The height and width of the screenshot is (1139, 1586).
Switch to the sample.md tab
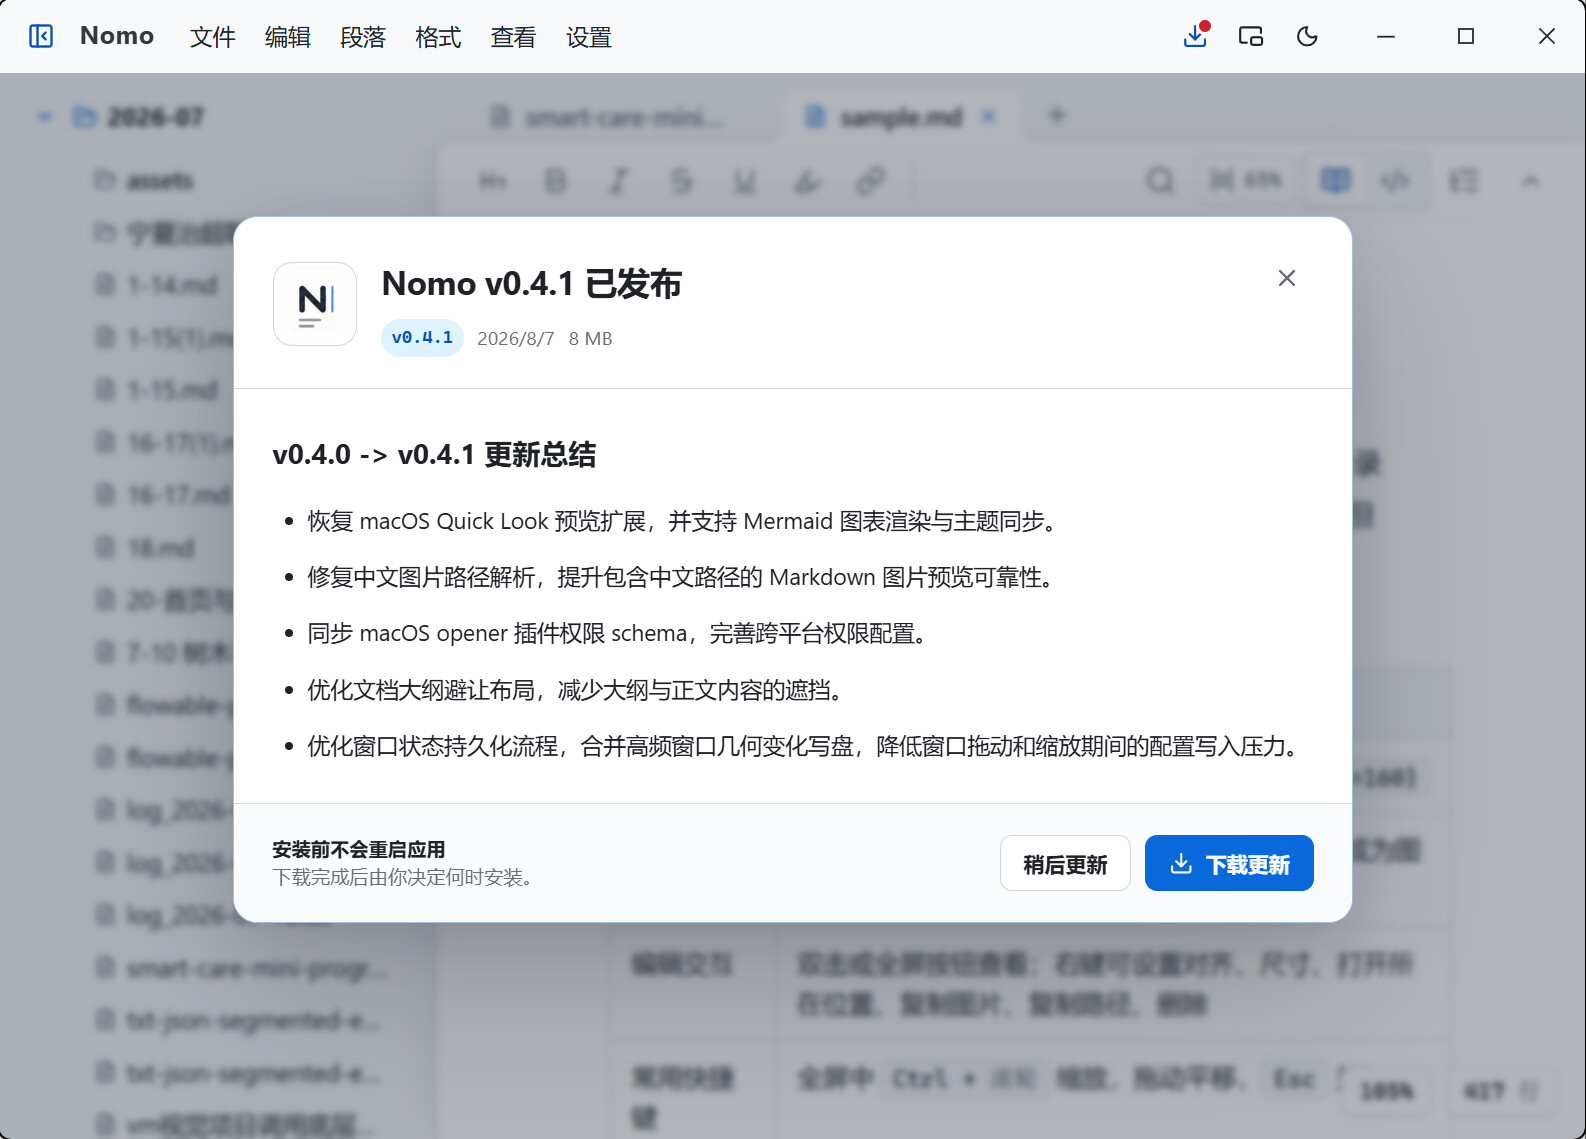(900, 118)
